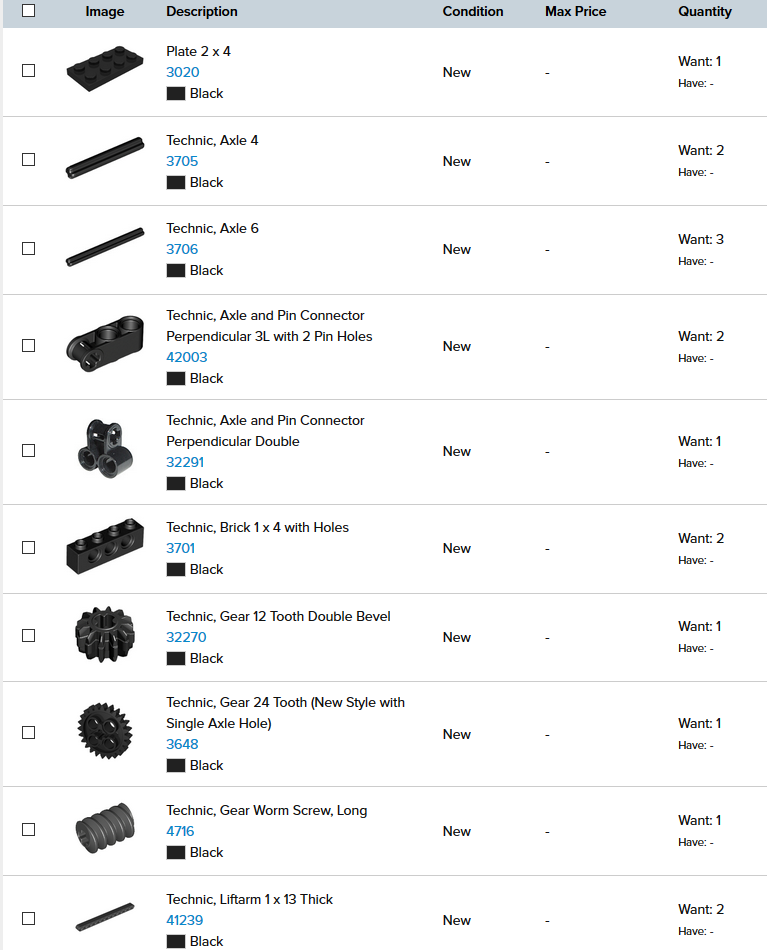The image size is (767, 950).
Task: Click the Black color swatch for Axle 4
Action: [x=176, y=182]
